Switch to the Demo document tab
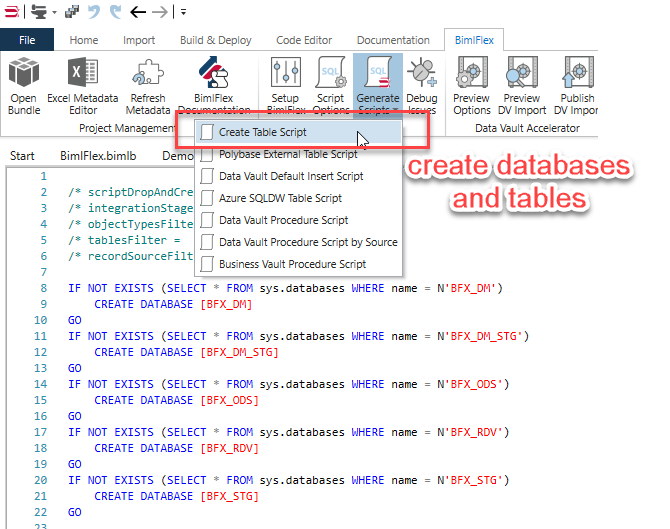 178,156
